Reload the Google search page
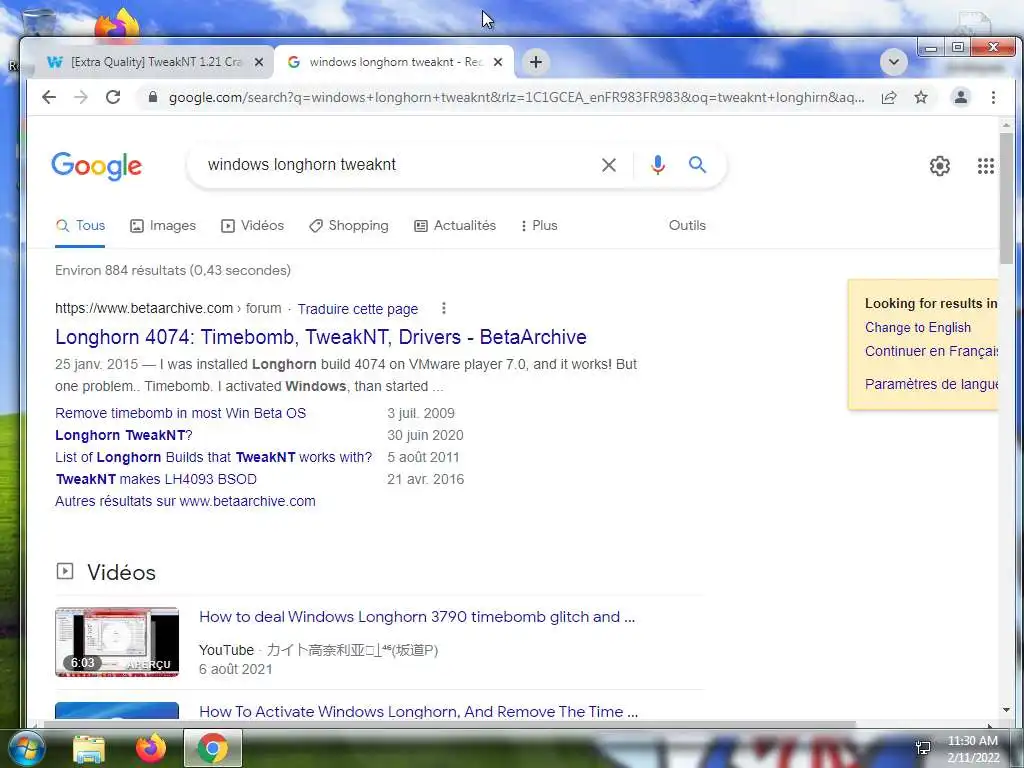Image resolution: width=1024 pixels, height=768 pixels. 113,97
